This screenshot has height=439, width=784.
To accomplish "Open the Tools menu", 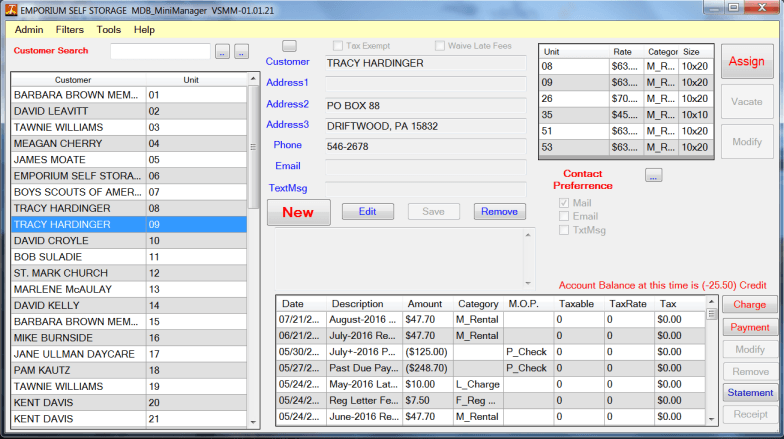I will tap(108, 30).
